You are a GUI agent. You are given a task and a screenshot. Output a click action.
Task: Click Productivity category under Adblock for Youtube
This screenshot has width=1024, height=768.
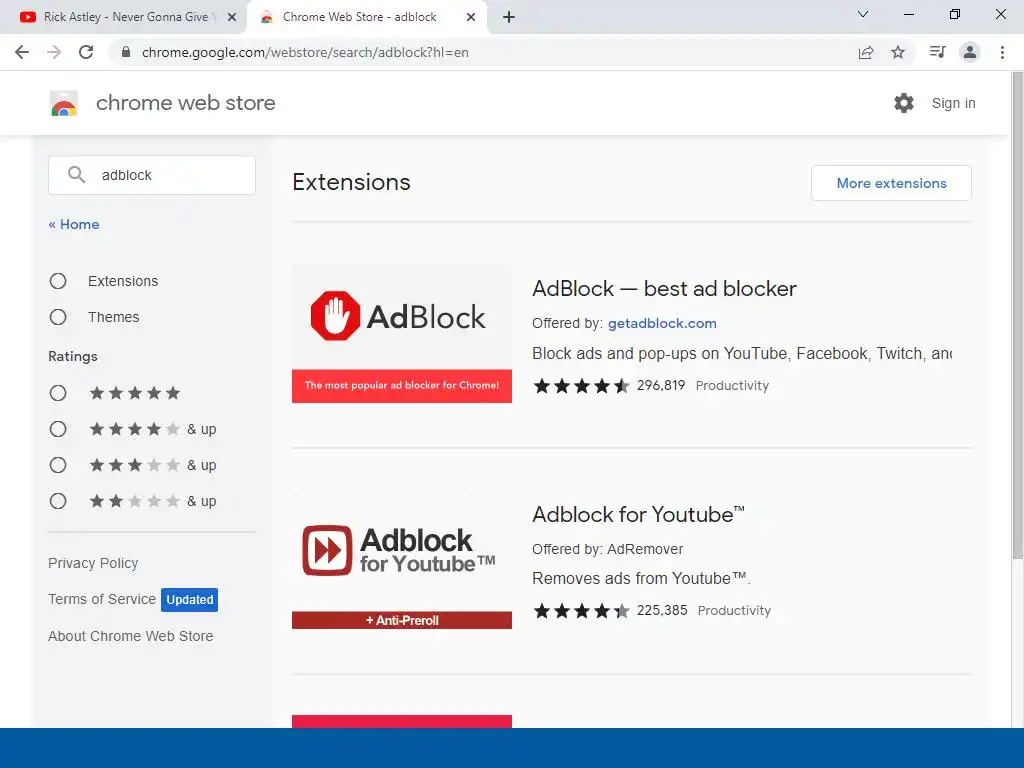(x=734, y=611)
